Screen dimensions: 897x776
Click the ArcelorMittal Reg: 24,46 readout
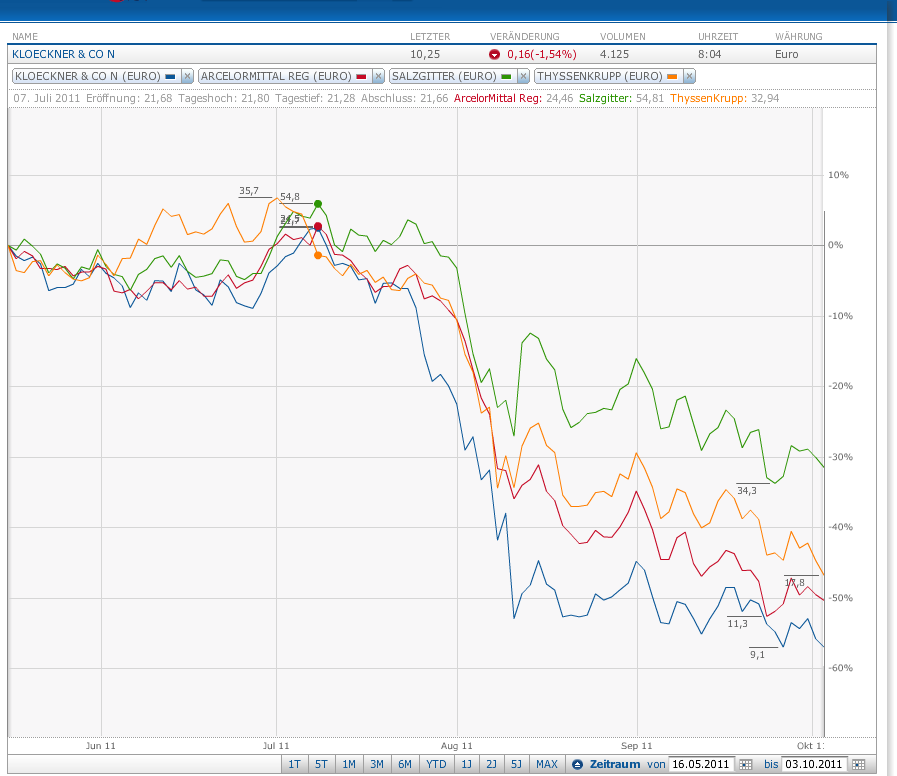[x=514, y=98]
